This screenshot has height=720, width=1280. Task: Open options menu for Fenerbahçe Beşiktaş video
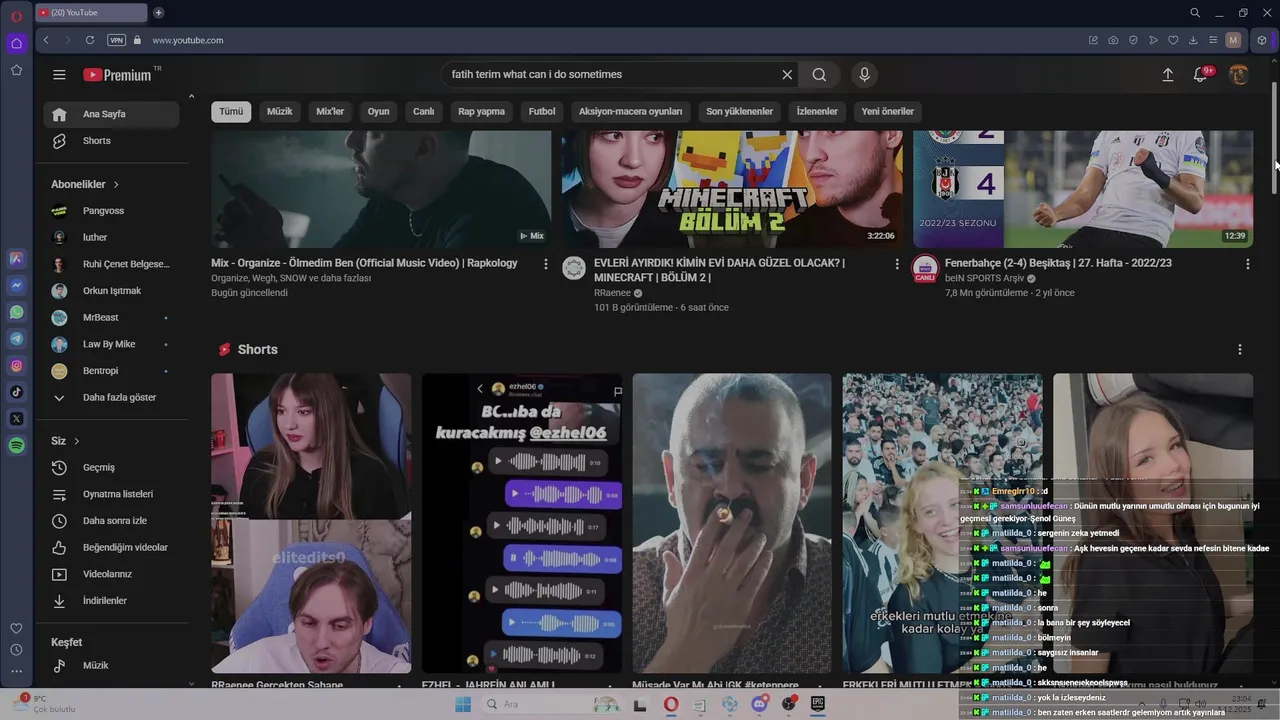pyautogui.click(x=1247, y=264)
